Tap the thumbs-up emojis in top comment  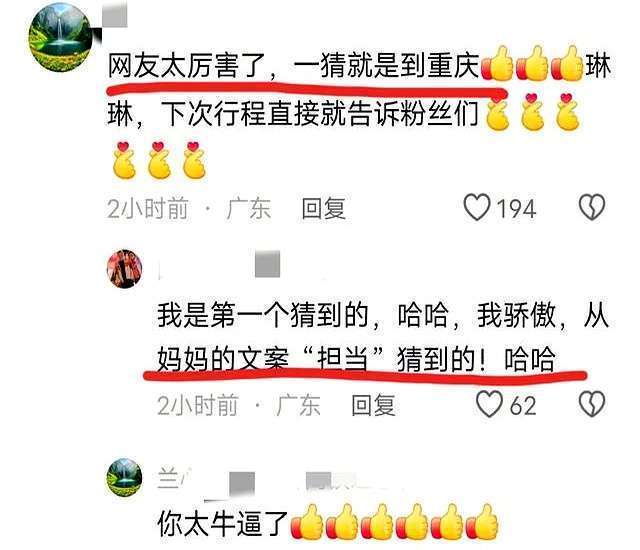click(532, 64)
